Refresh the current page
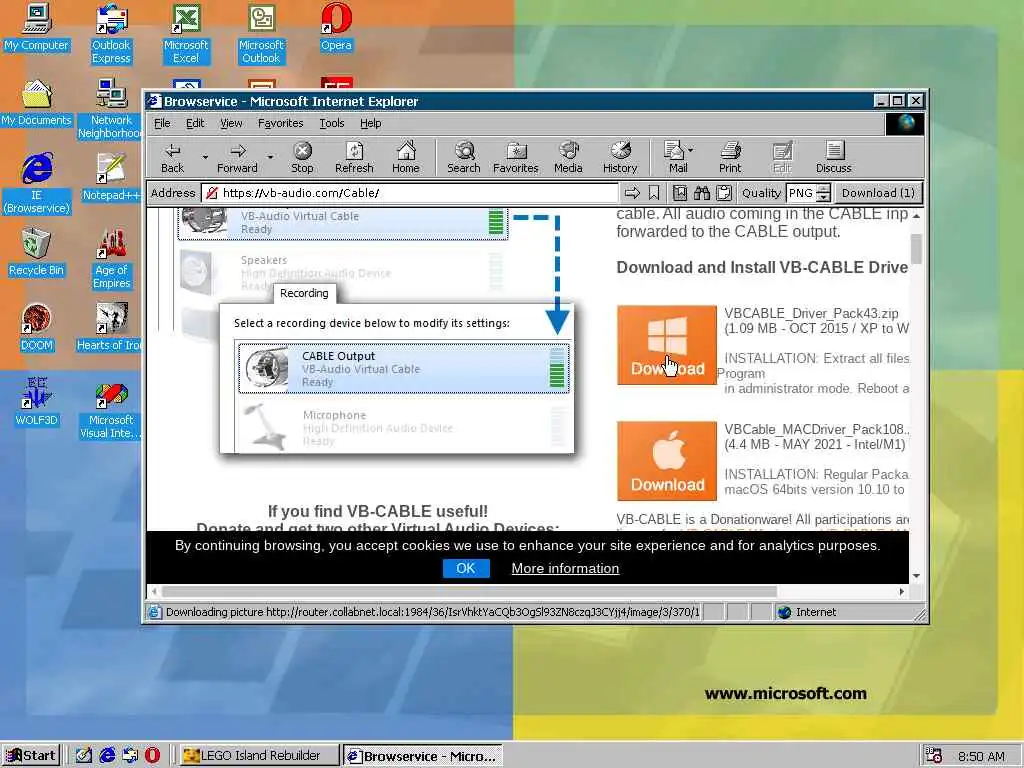Screen dimensions: 1024x768 tap(354, 157)
